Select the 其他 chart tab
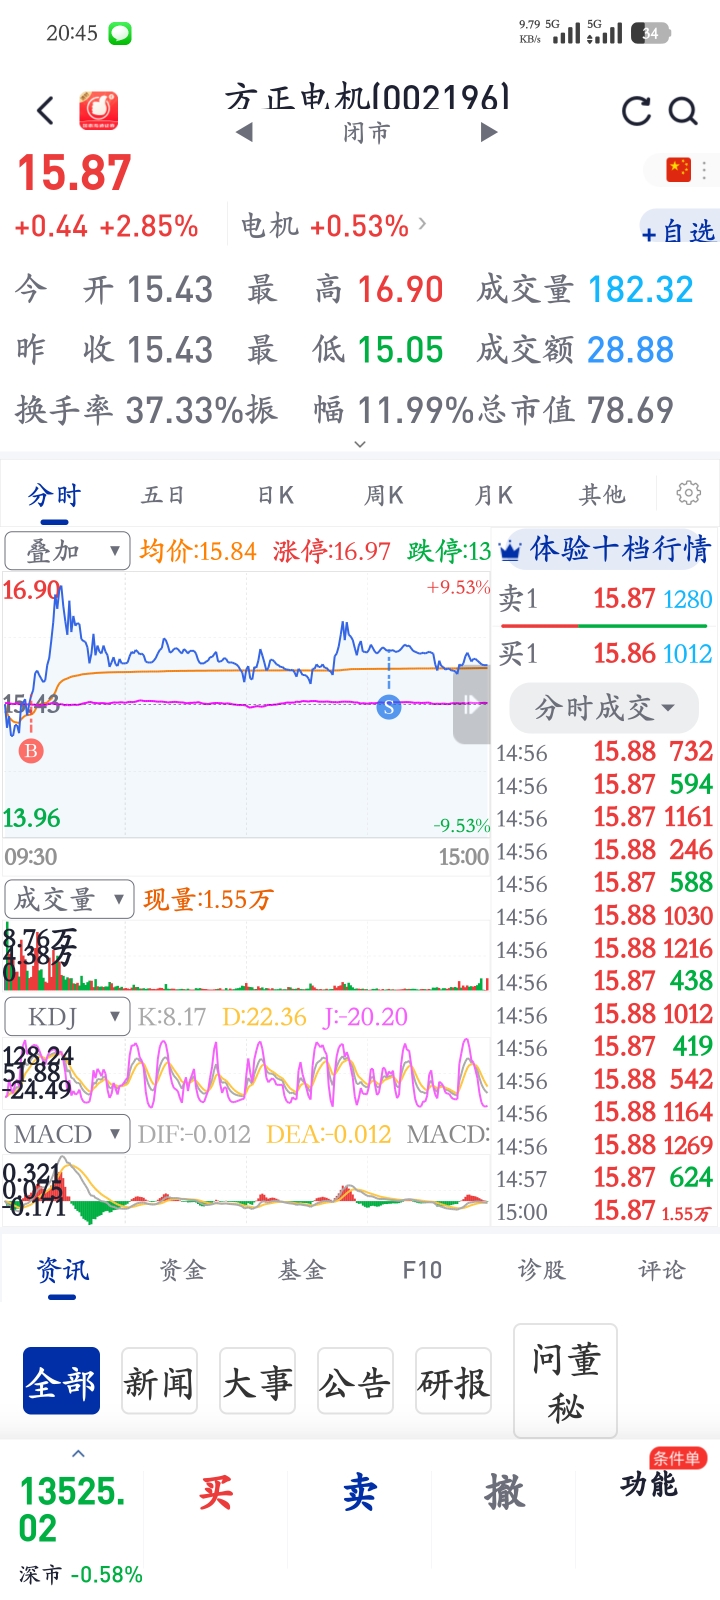The width and height of the screenshot is (720, 1600). click(x=602, y=495)
